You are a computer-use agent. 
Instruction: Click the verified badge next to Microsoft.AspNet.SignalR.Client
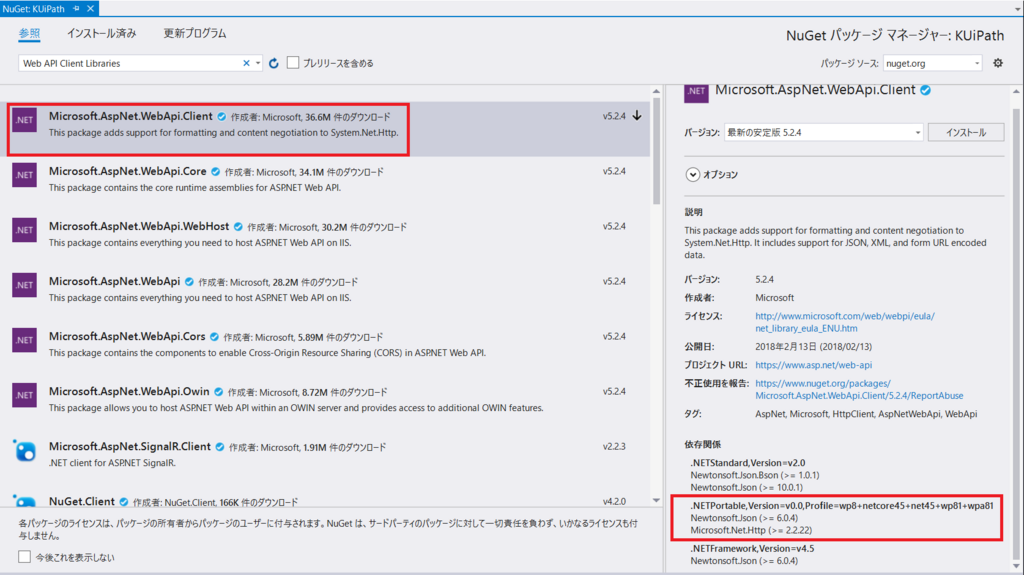pyautogui.click(x=220, y=447)
